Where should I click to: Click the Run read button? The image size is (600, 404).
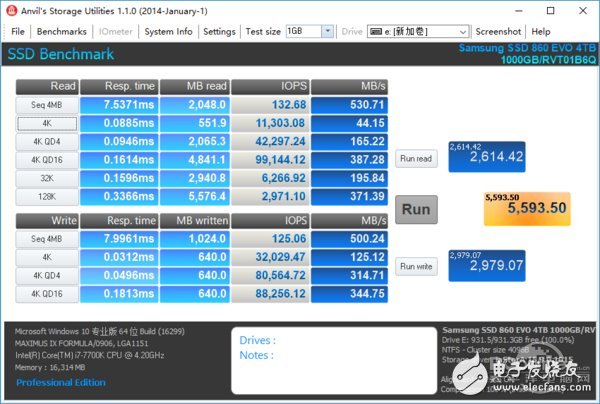pyautogui.click(x=416, y=159)
